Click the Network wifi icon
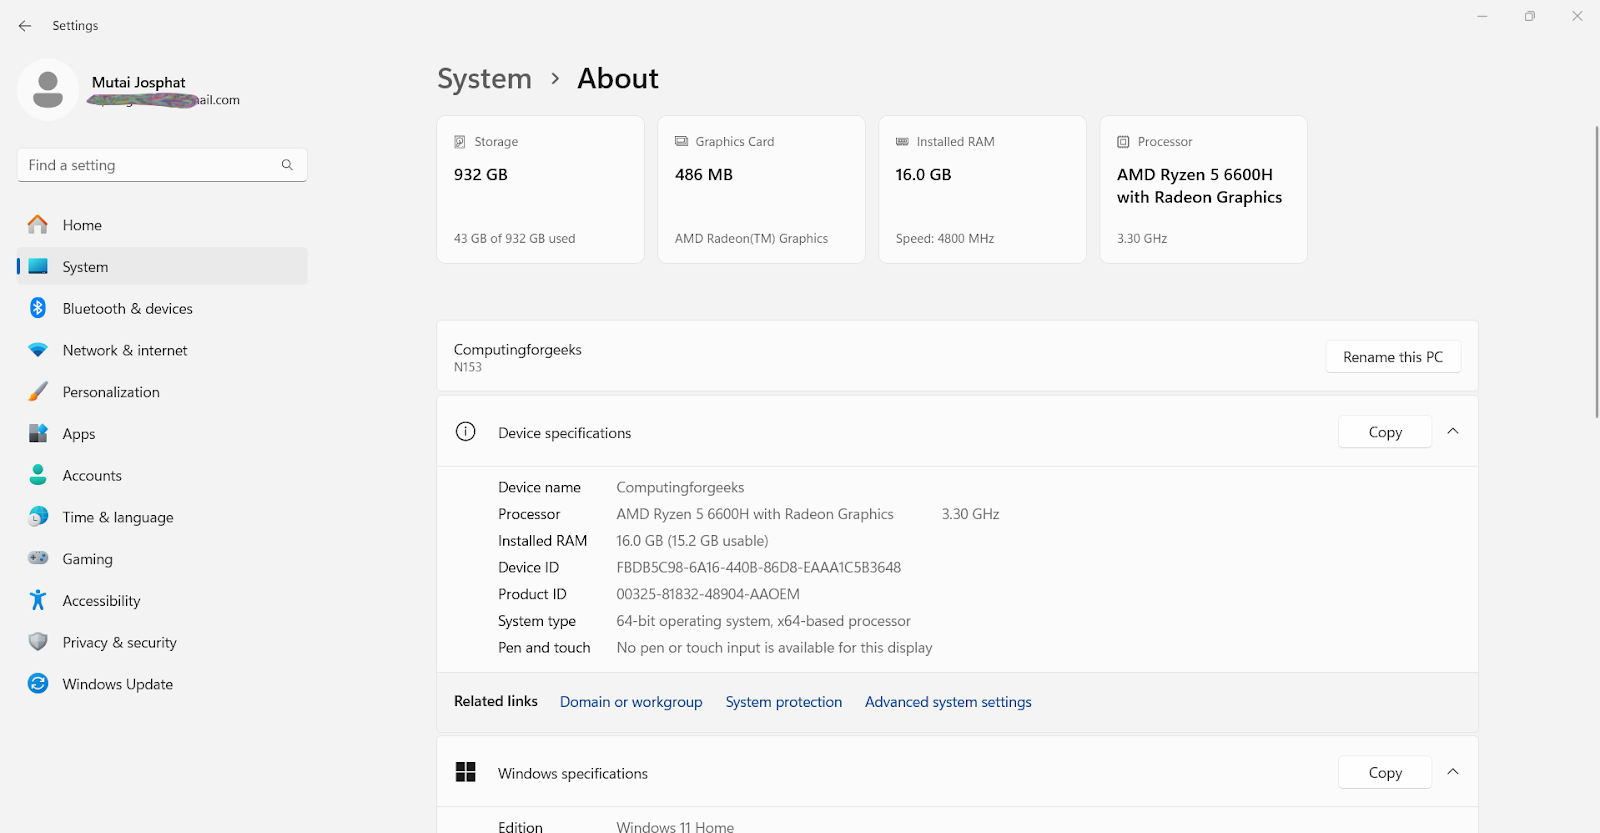The height and width of the screenshot is (833, 1600). pos(38,350)
